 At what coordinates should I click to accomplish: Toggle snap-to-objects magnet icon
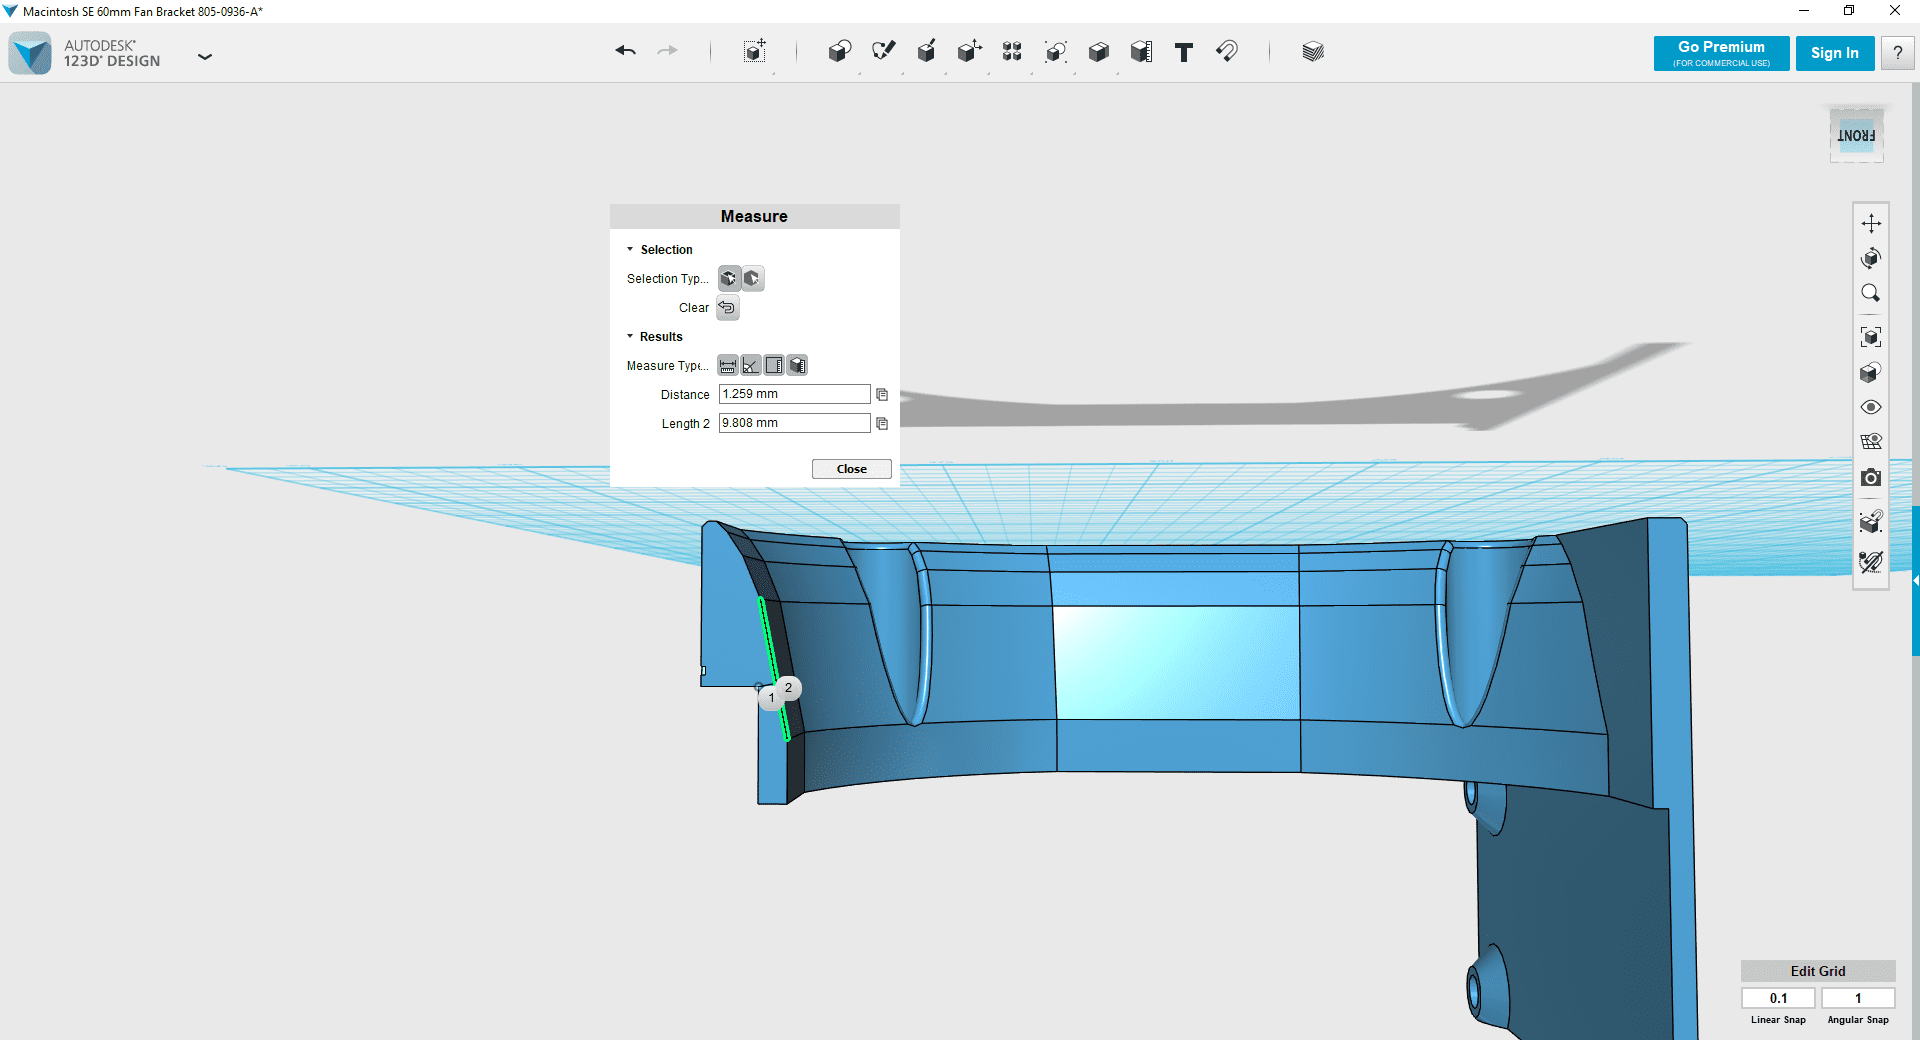(1871, 521)
